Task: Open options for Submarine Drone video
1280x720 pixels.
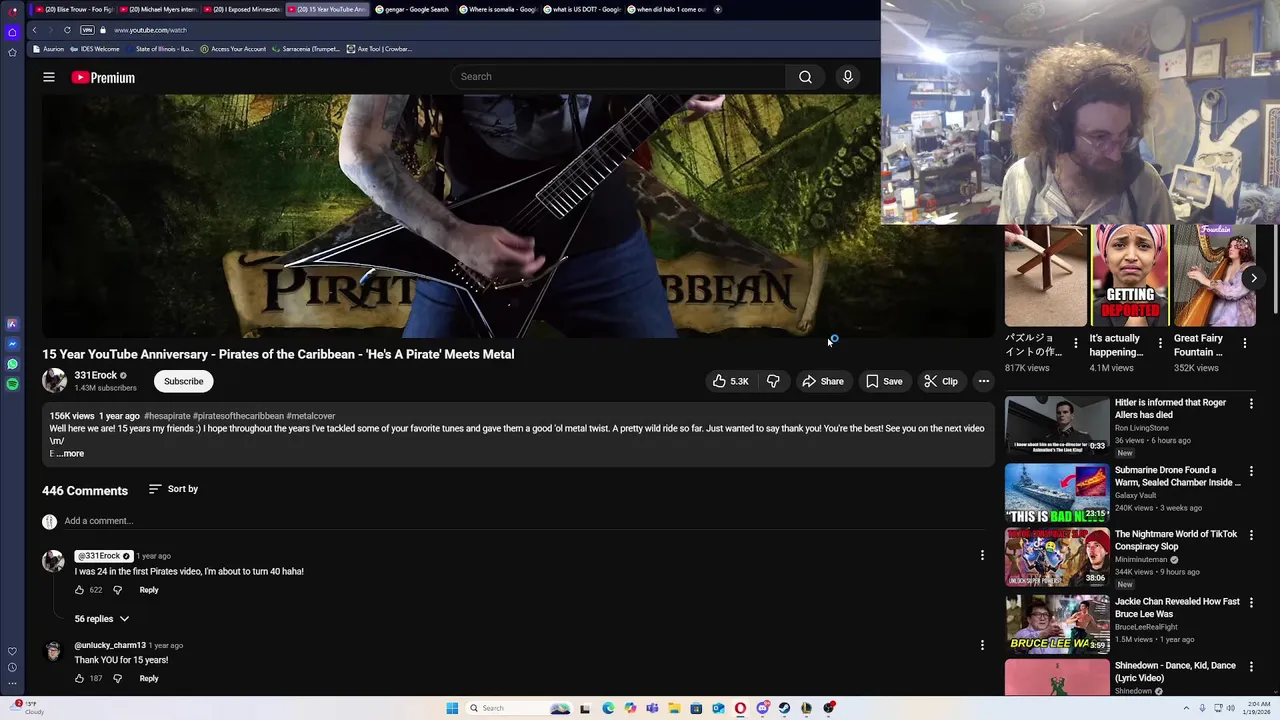Action: [1251, 470]
